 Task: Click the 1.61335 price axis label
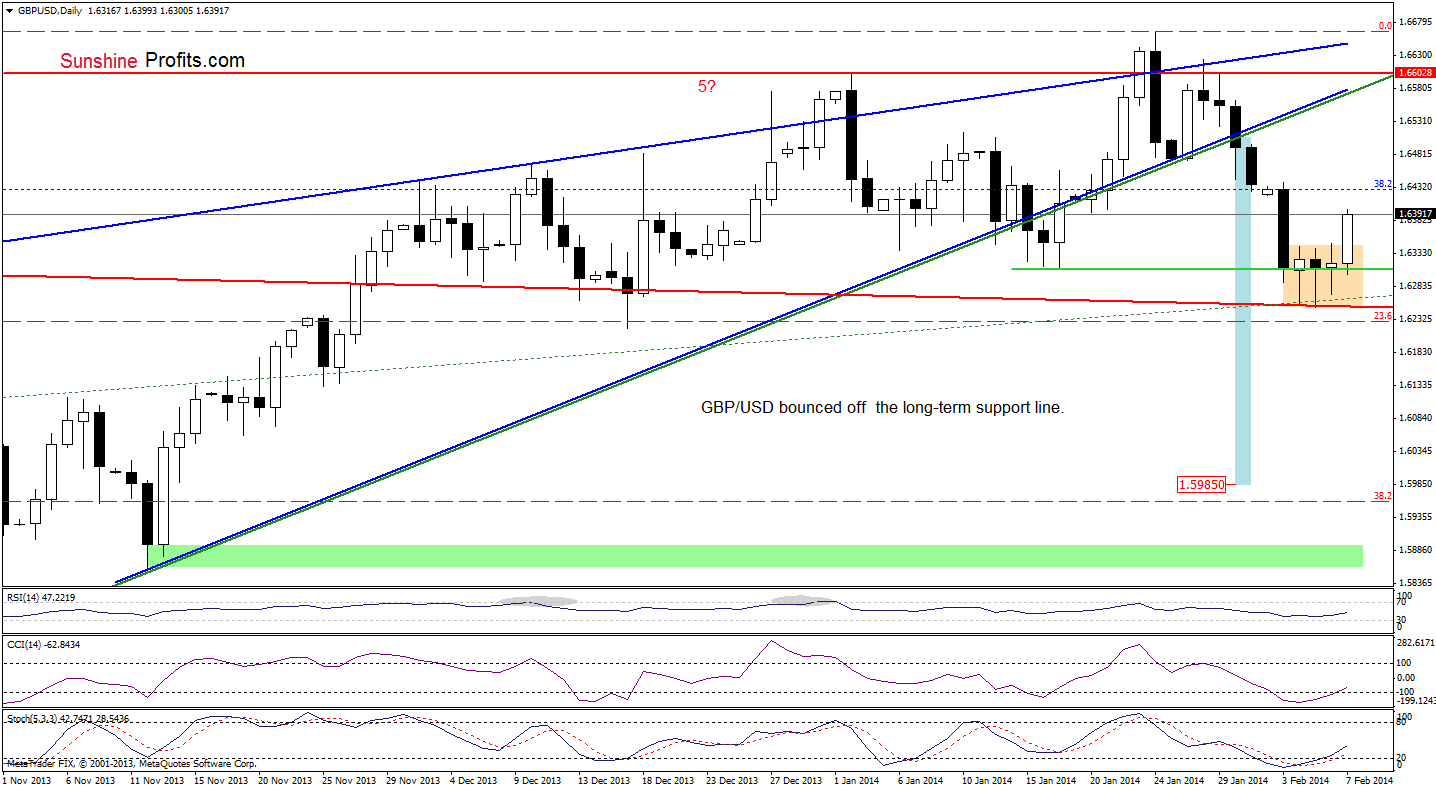tap(1414, 384)
